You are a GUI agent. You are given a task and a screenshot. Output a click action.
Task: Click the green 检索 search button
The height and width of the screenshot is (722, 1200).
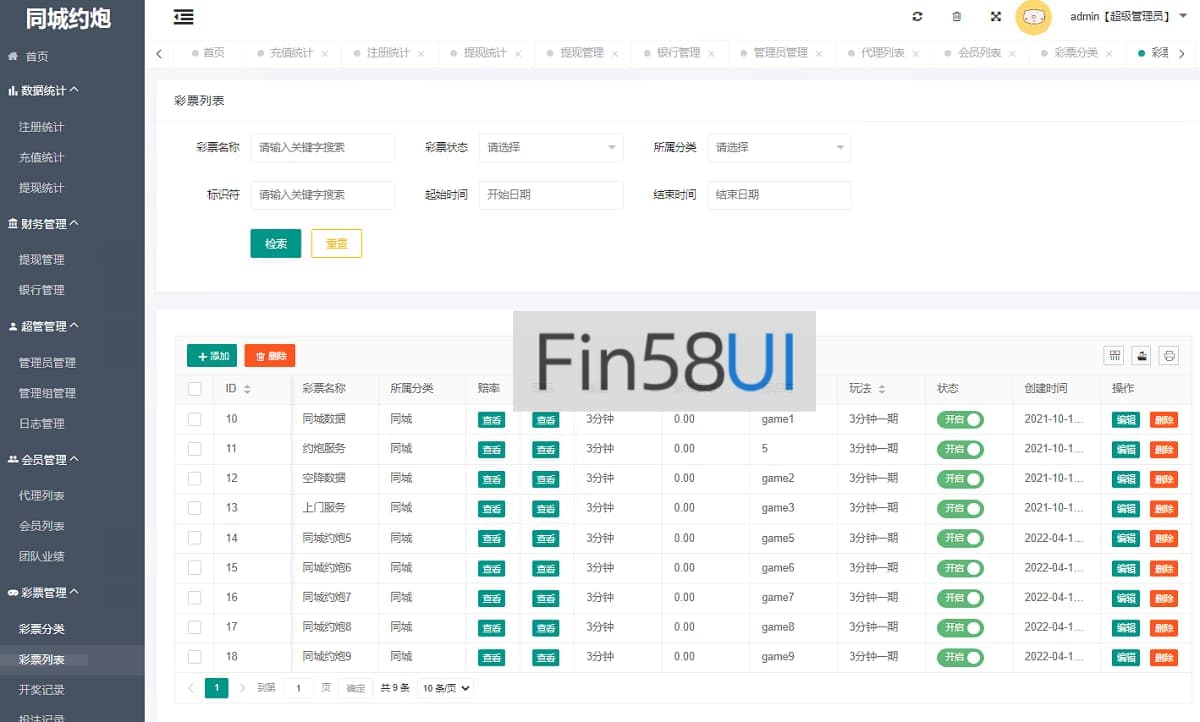[275, 243]
